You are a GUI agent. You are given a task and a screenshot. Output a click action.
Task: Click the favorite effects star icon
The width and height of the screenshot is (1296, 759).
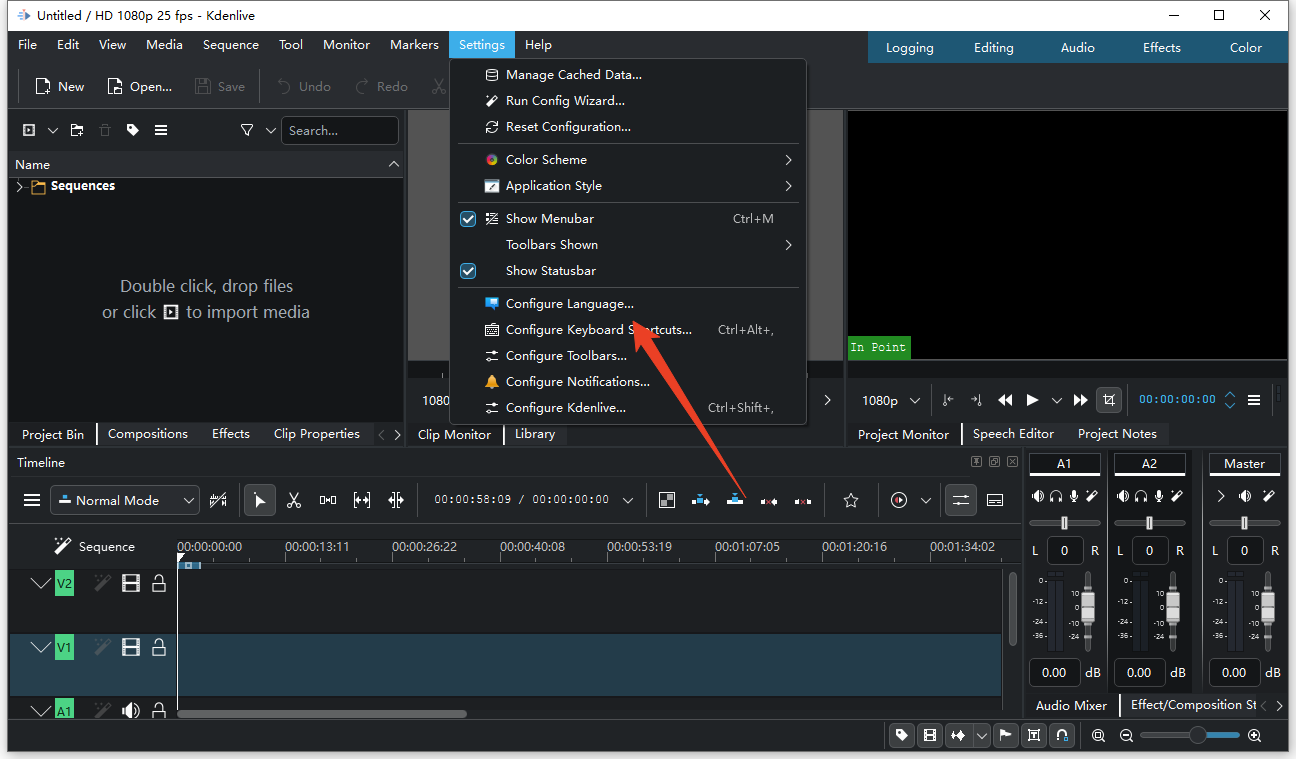pyautogui.click(x=851, y=501)
